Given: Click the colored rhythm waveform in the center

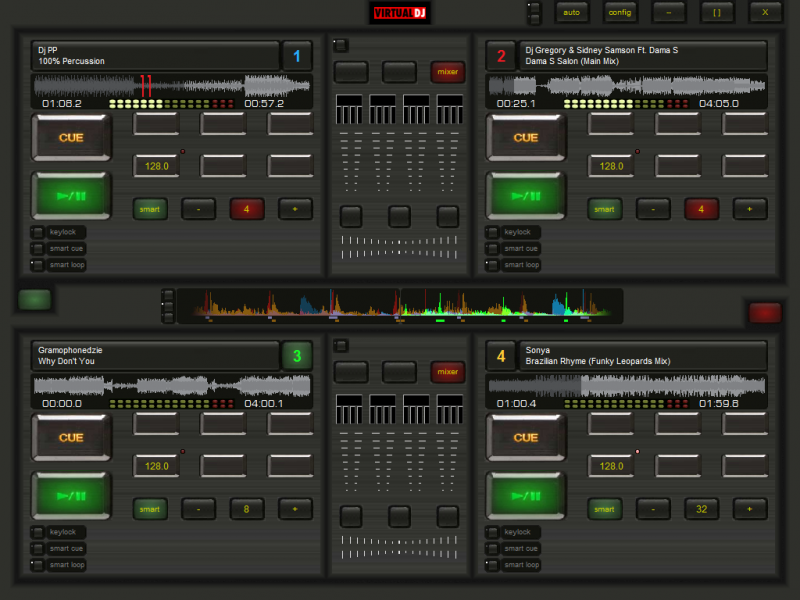Looking at the screenshot, I should click(x=399, y=306).
